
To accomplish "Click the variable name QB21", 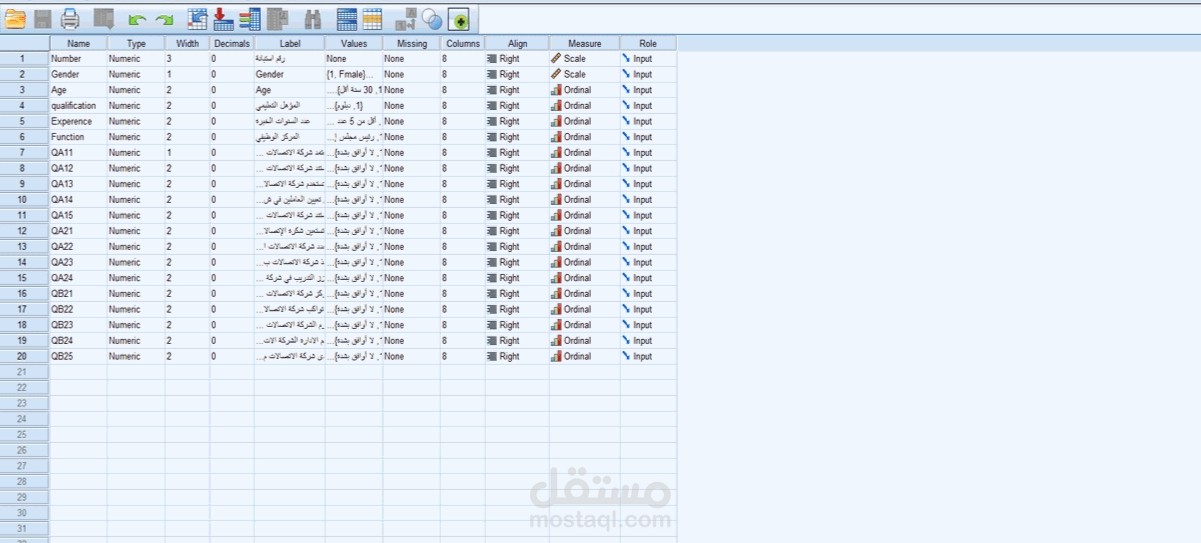I will (x=62, y=293).
